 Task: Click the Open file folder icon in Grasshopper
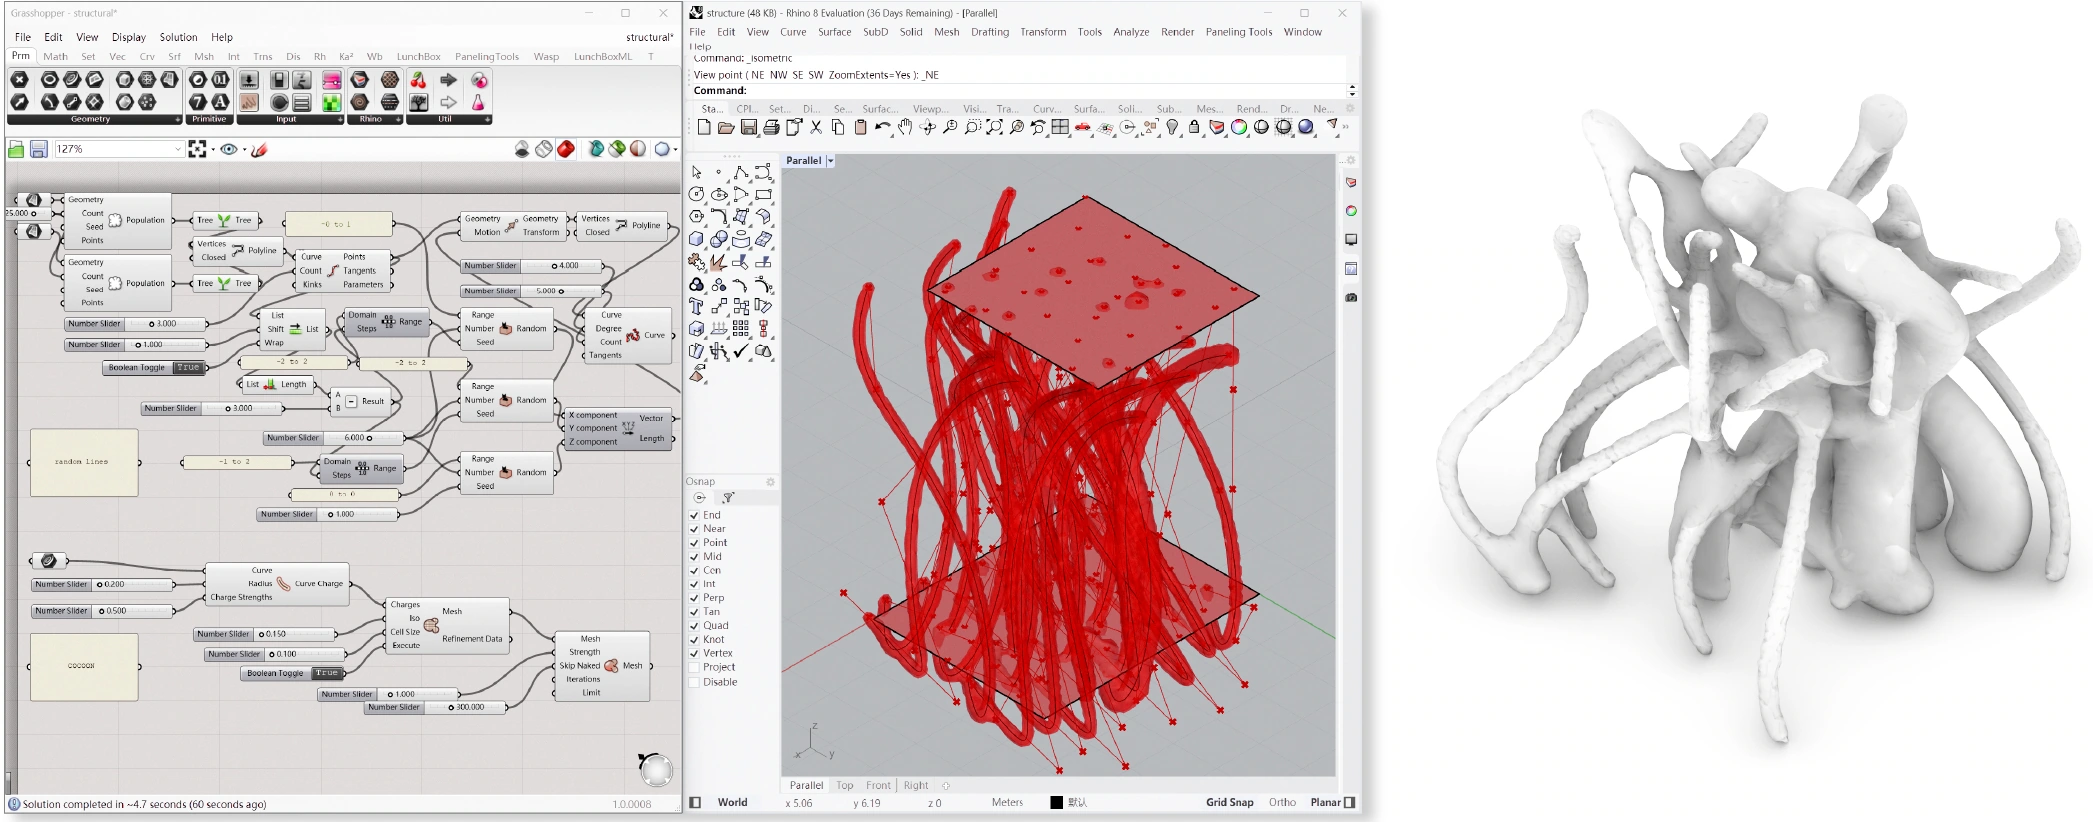tap(16, 149)
